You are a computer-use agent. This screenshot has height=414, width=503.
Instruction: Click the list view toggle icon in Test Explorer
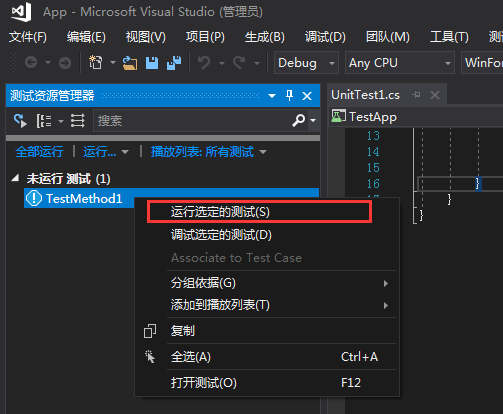click(x=77, y=121)
